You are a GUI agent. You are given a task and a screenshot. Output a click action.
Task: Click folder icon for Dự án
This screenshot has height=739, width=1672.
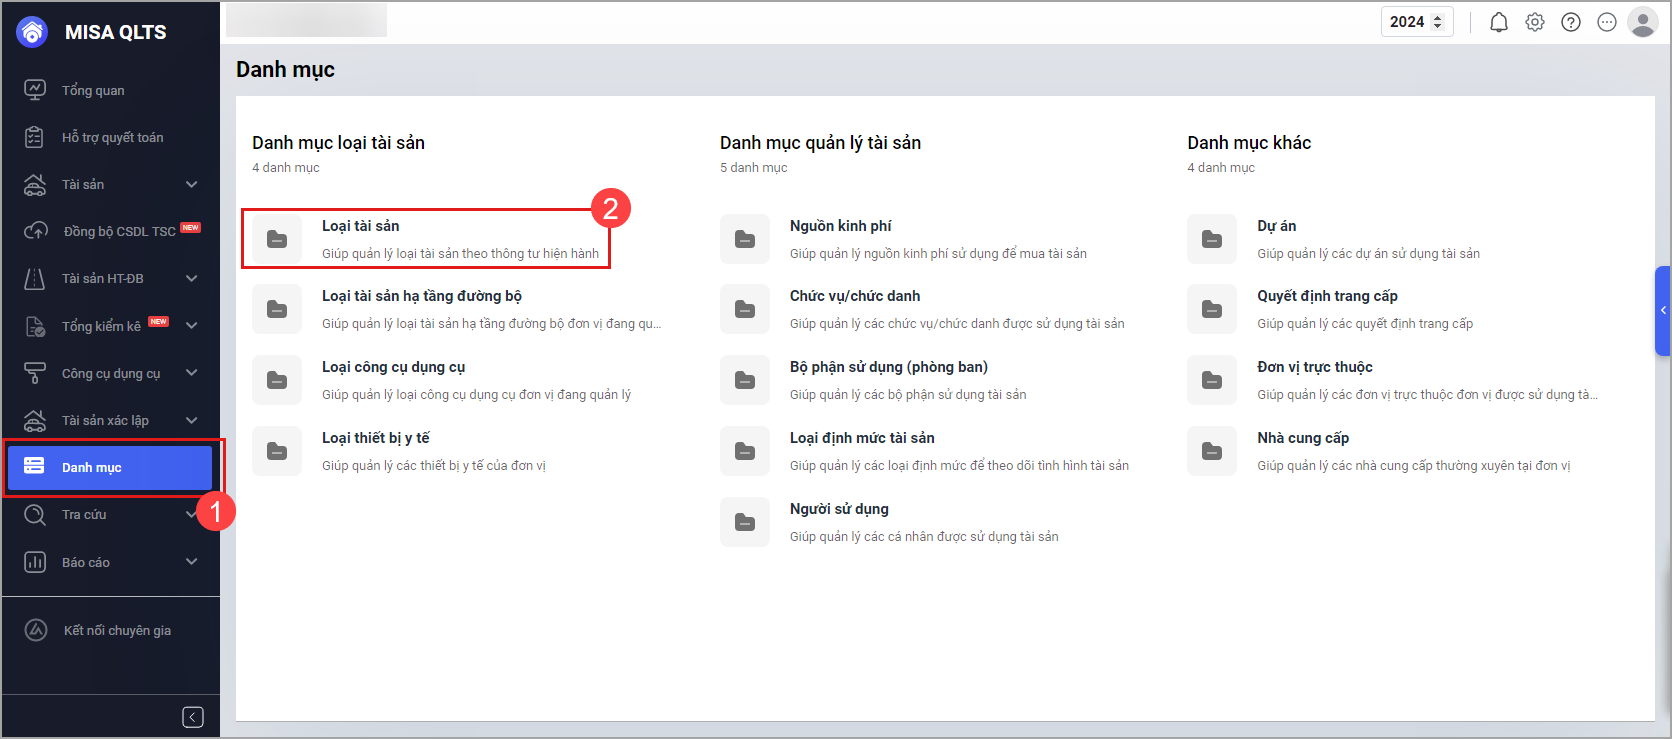[1212, 239]
